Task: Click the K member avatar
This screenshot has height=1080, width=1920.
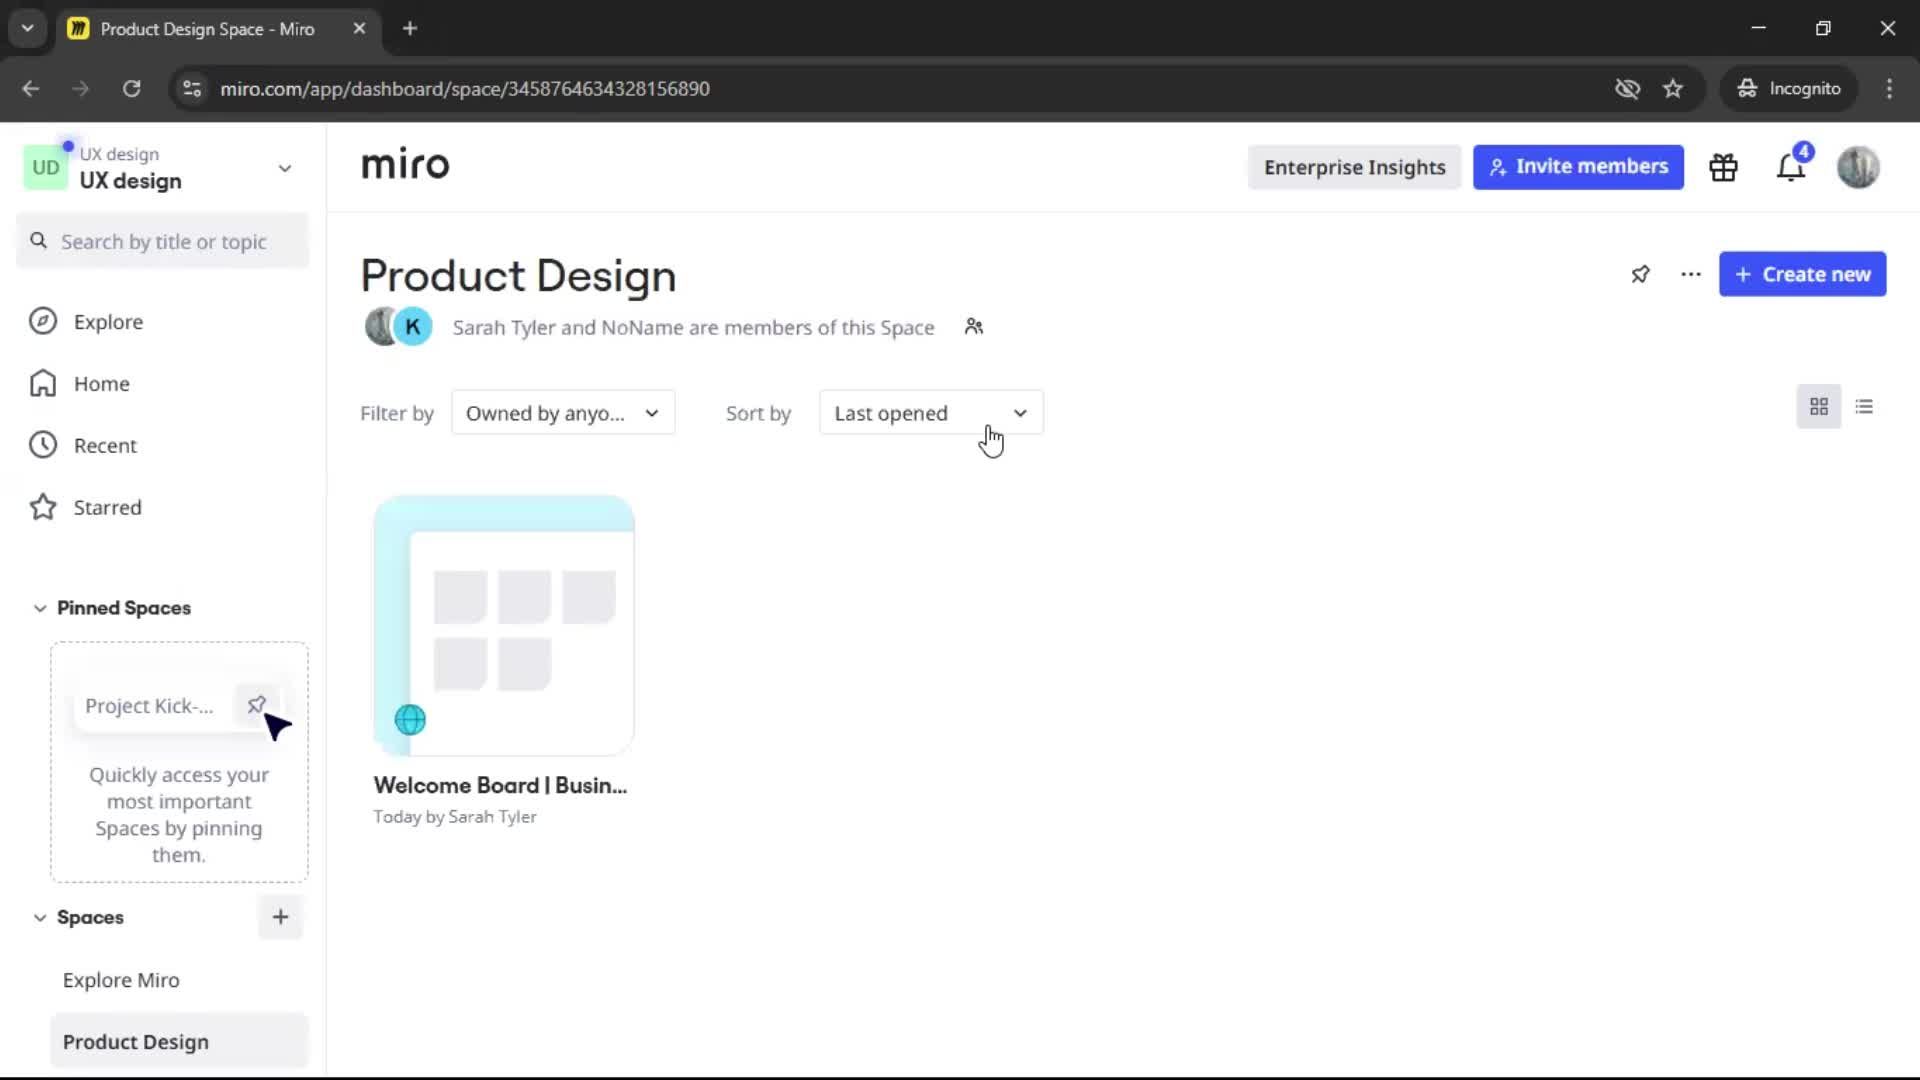Action: 412,327
